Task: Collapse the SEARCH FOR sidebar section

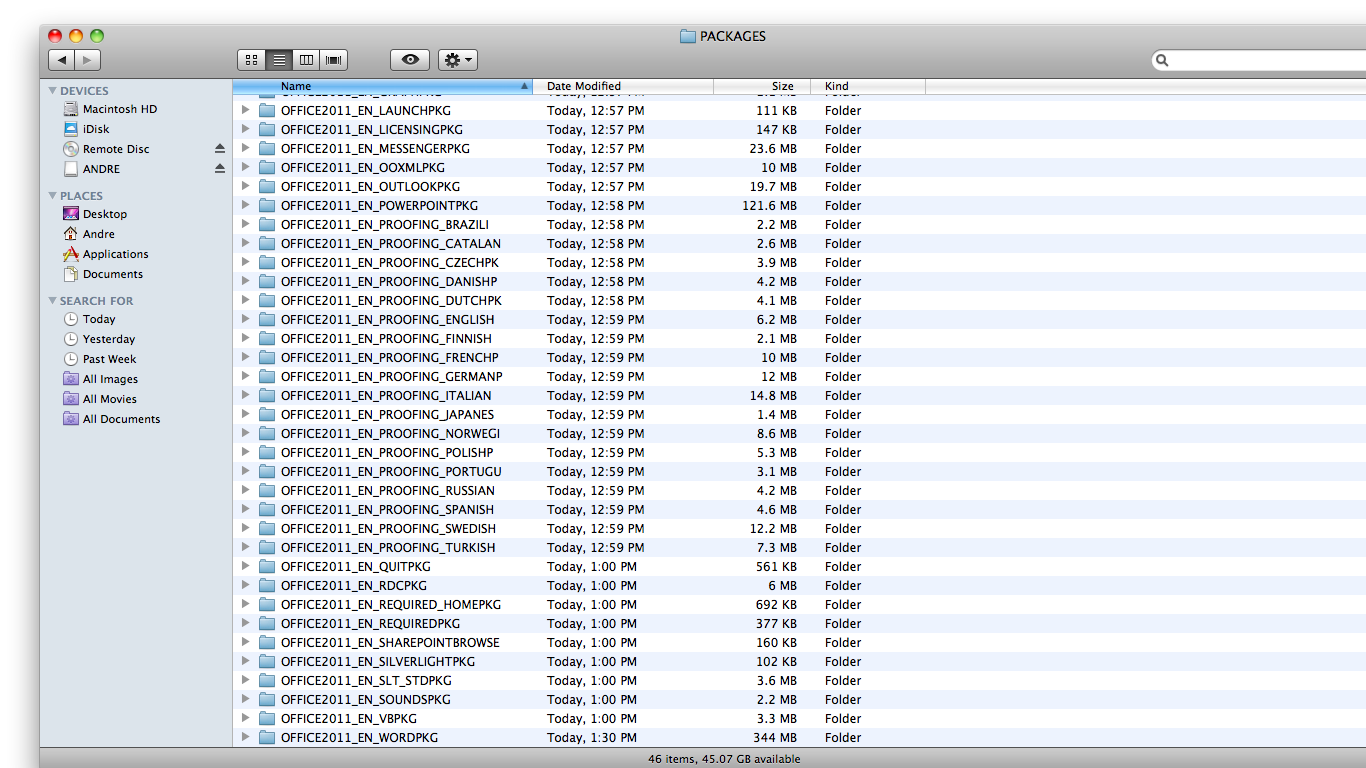Action: (53, 301)
